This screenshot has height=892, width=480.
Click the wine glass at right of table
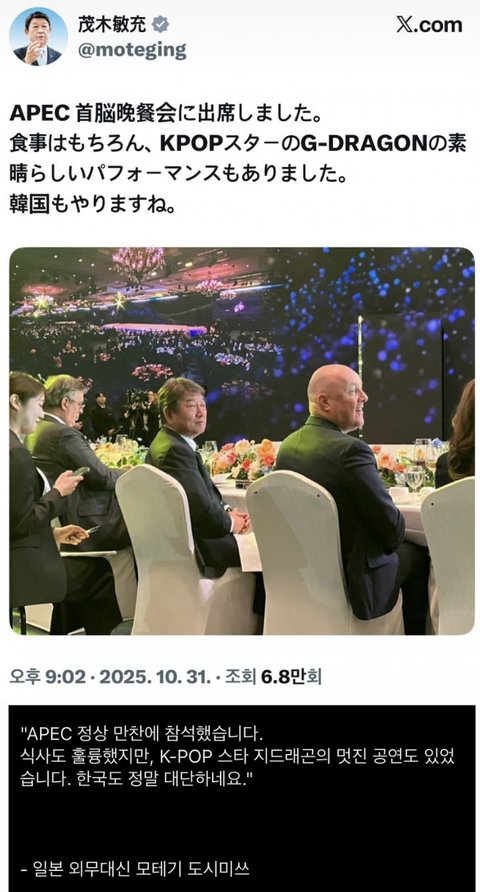tap(415, 477)
